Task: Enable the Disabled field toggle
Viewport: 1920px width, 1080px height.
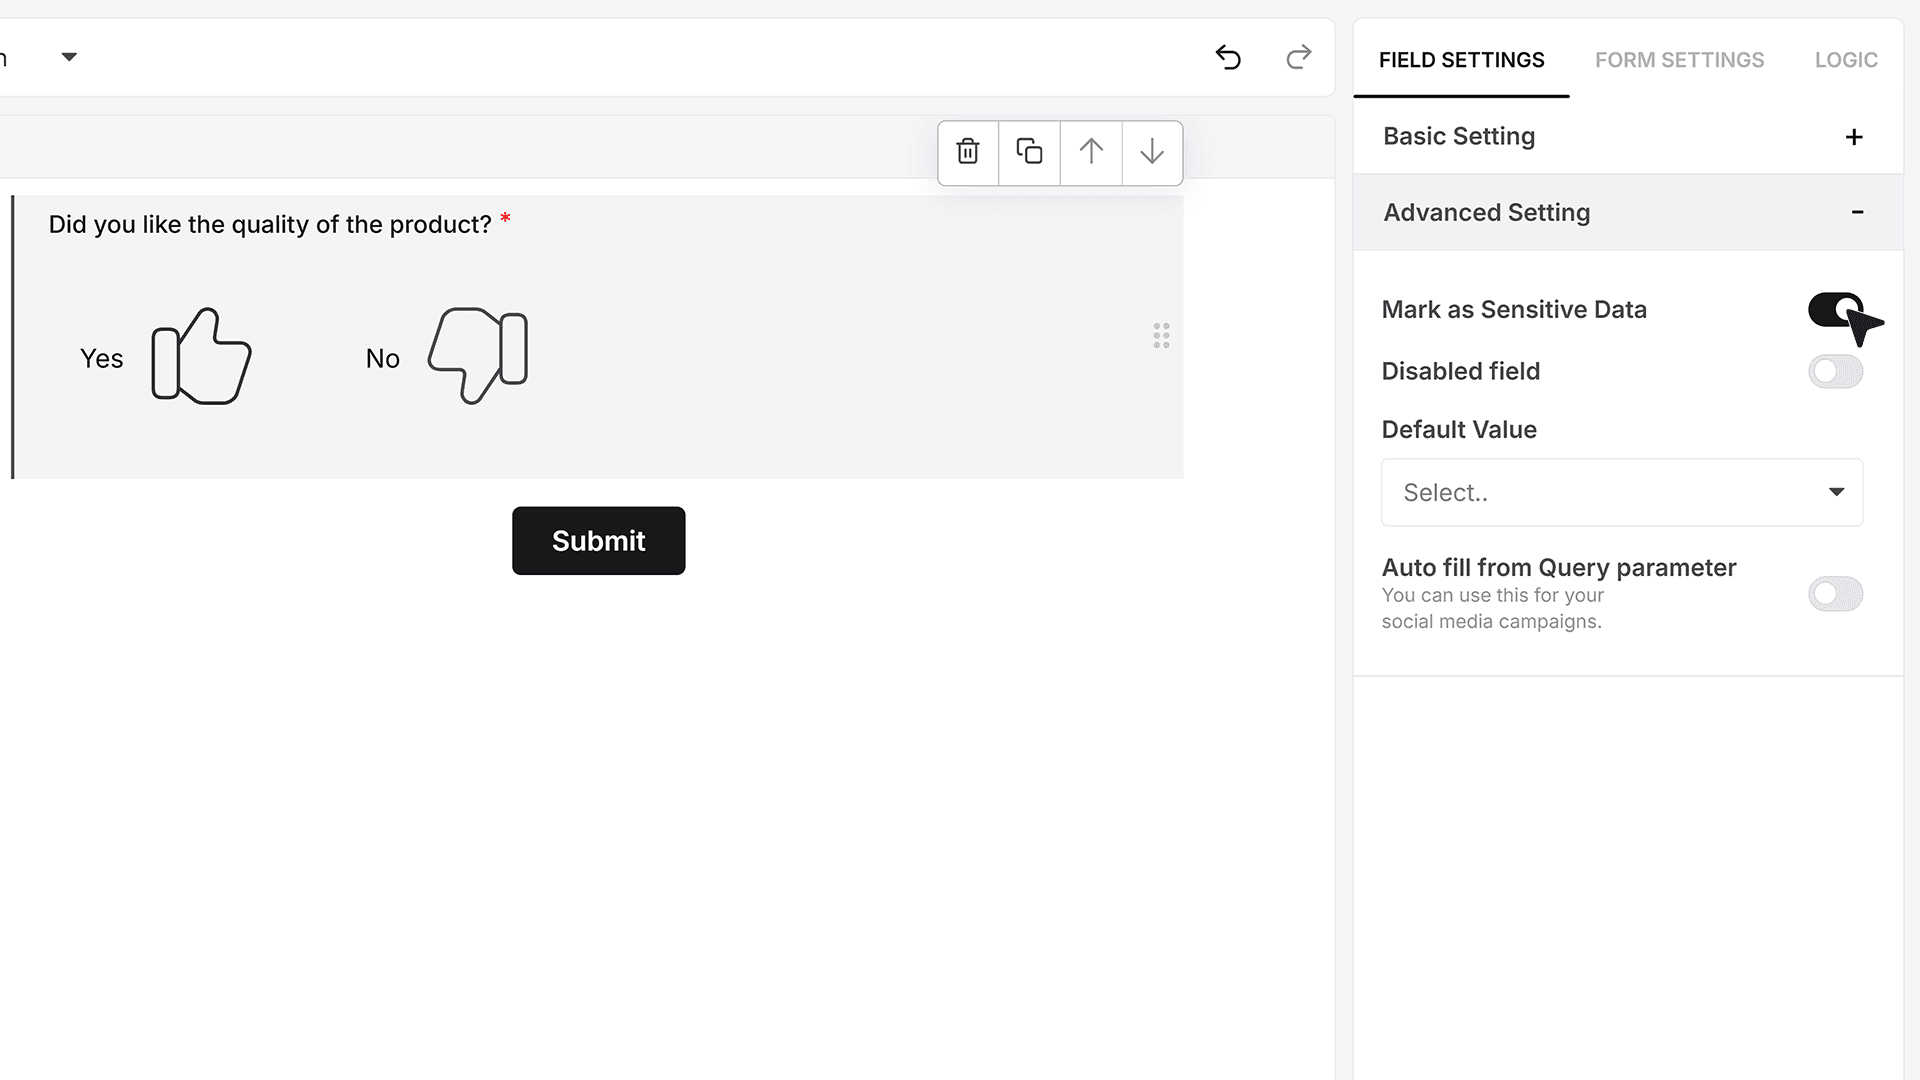Action: [x=1835, y=372]
